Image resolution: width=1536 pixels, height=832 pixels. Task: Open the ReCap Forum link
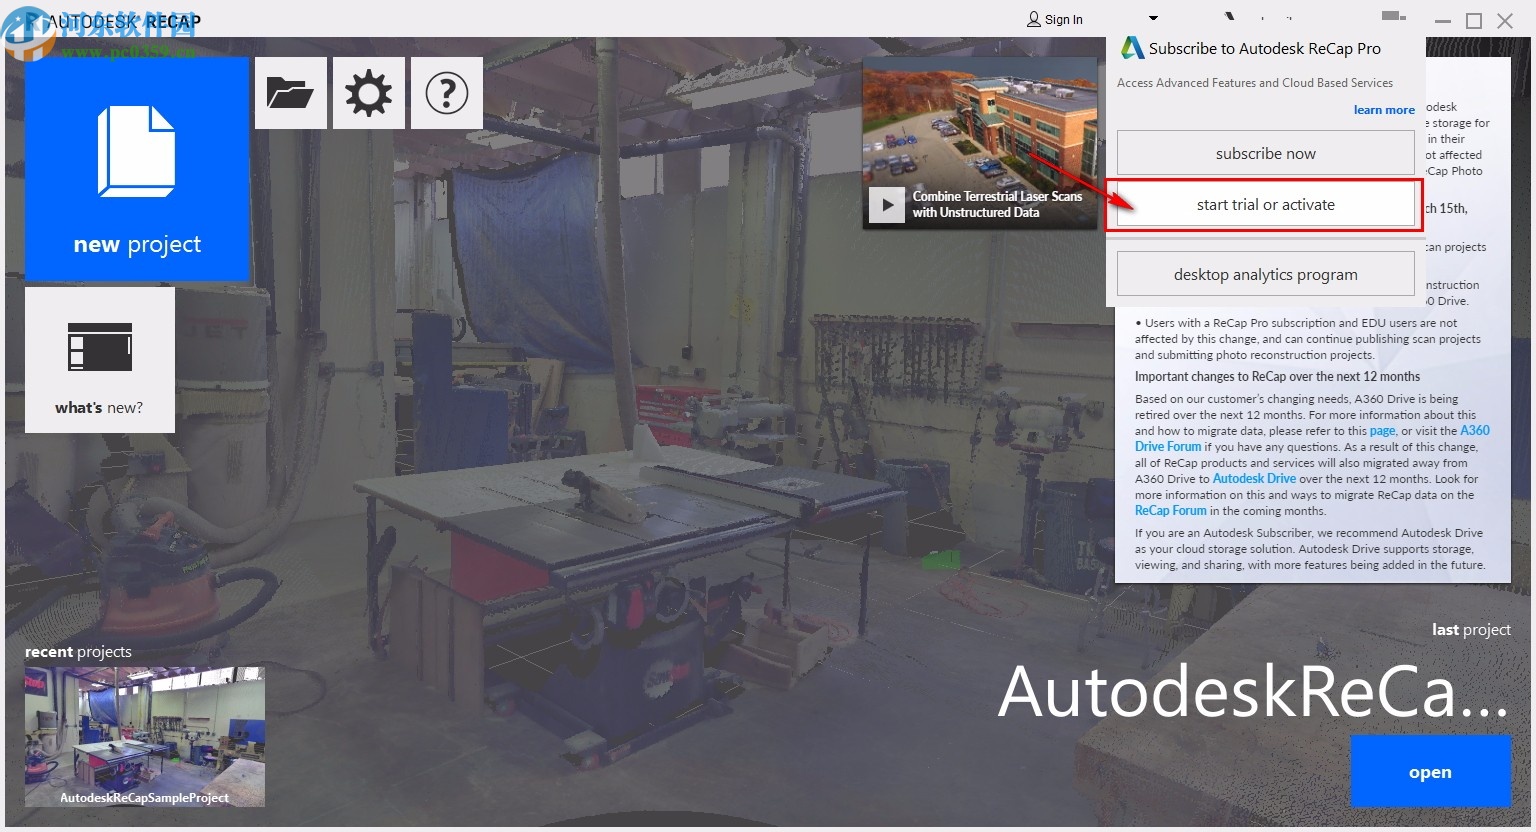pos(1170,510)
